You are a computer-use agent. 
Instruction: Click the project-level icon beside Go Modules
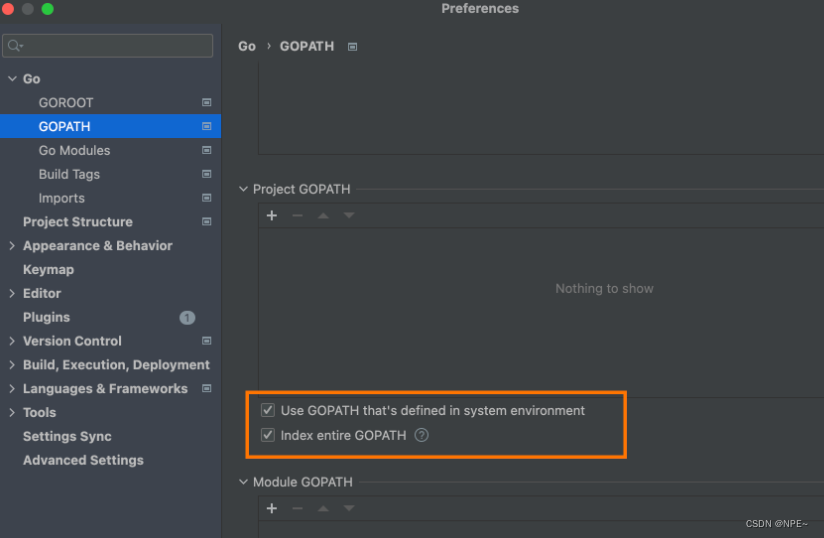pyautogui.click(x=207, y=150)
